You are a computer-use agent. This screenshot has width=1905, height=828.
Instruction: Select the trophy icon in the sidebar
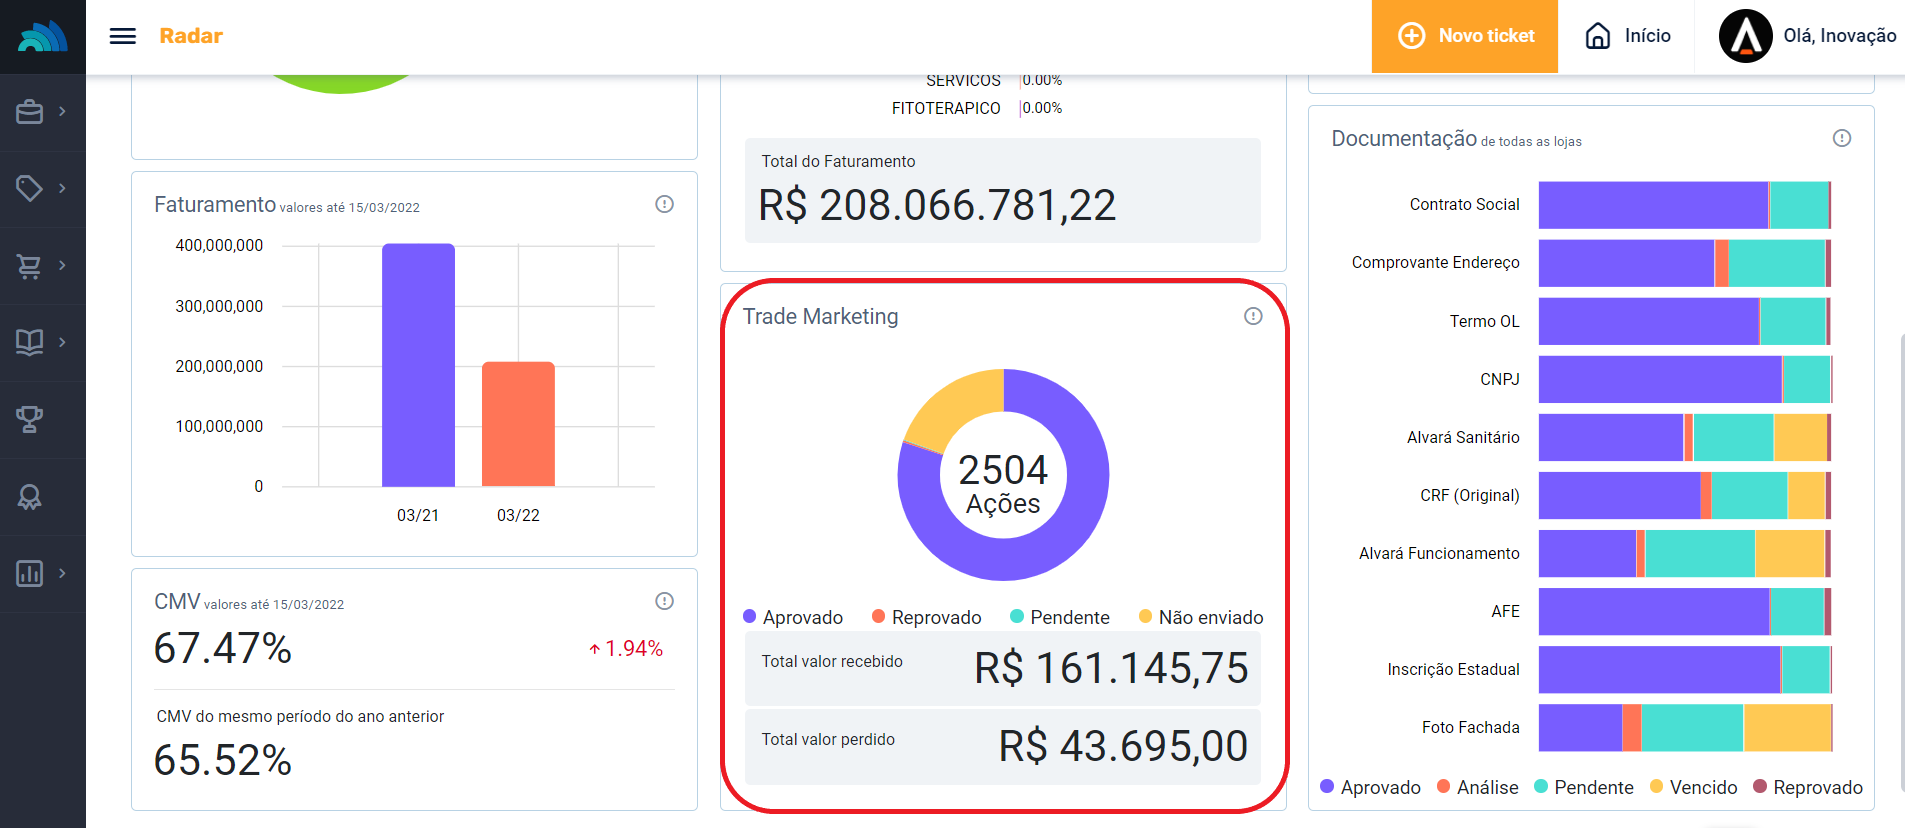point(30,419)
